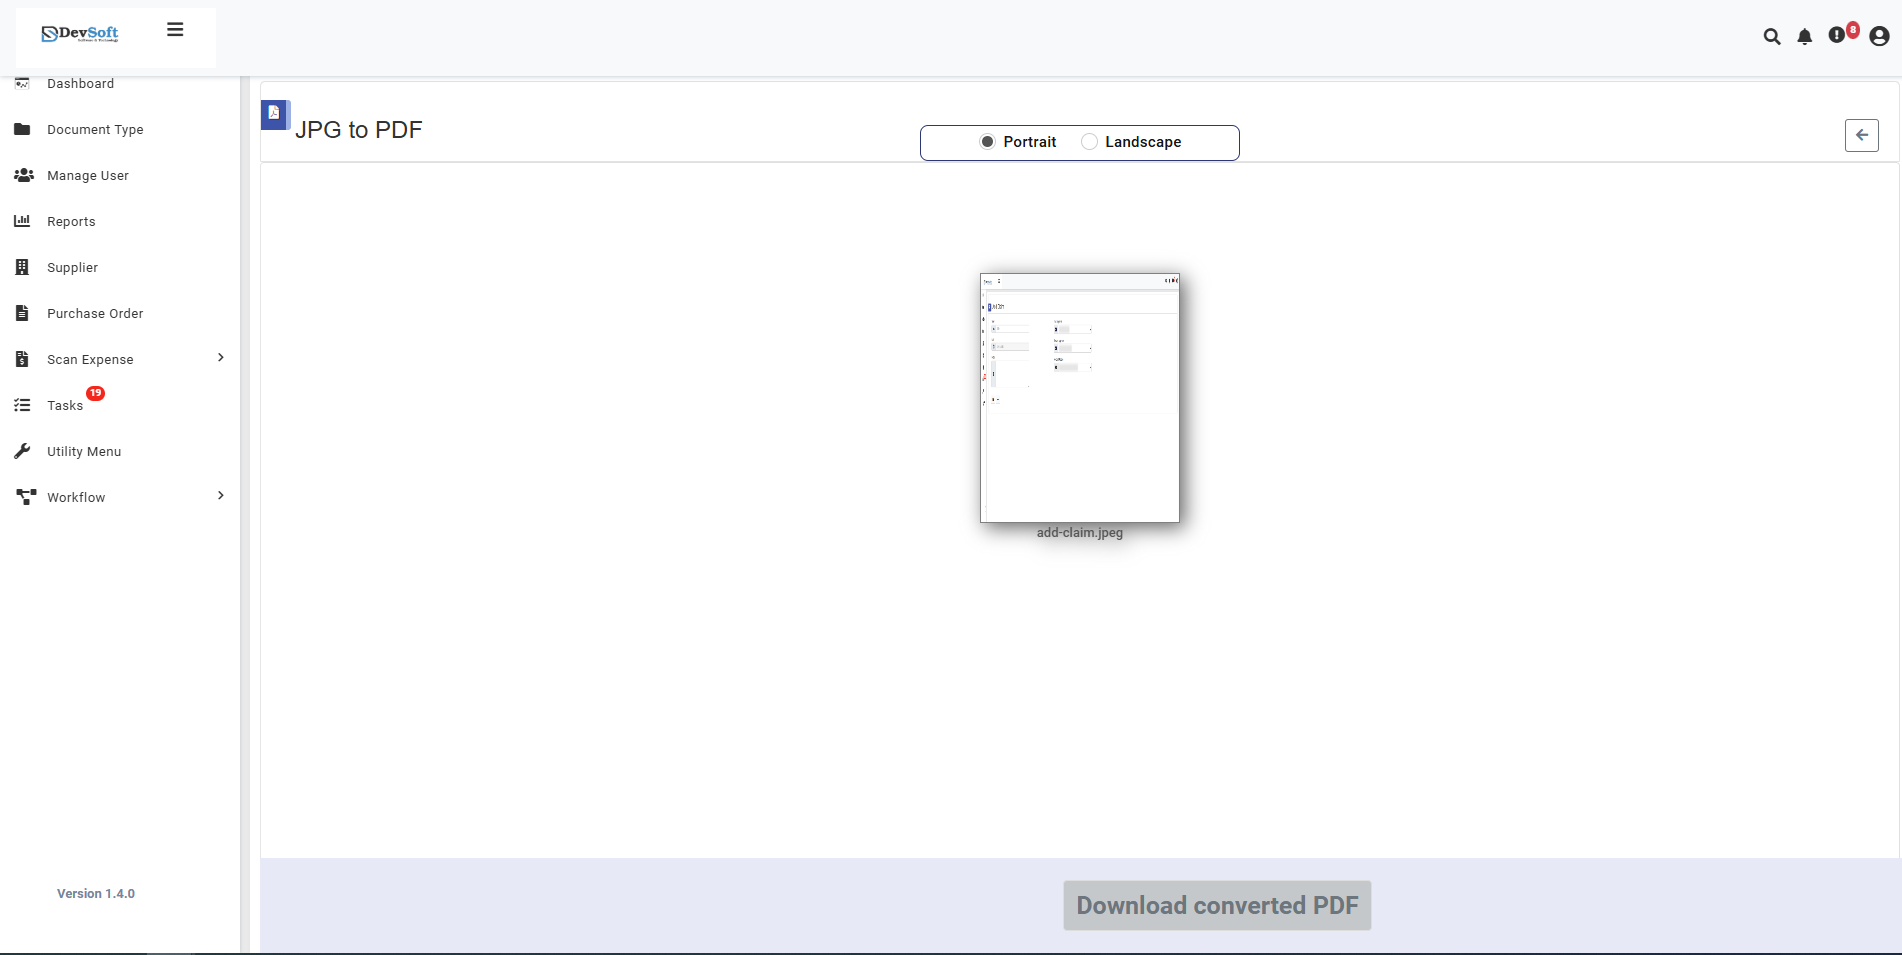Select the add-claim.jpeg preview thumbnail

(1079, 398)
